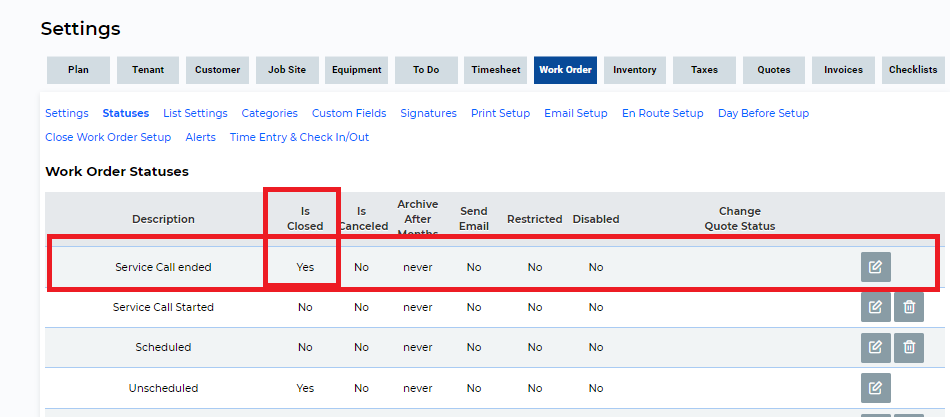Viewport: 950px width, 417px height.
Task: Open En Route Setup link
Action: pyautogui.click(x=663, y=113)
